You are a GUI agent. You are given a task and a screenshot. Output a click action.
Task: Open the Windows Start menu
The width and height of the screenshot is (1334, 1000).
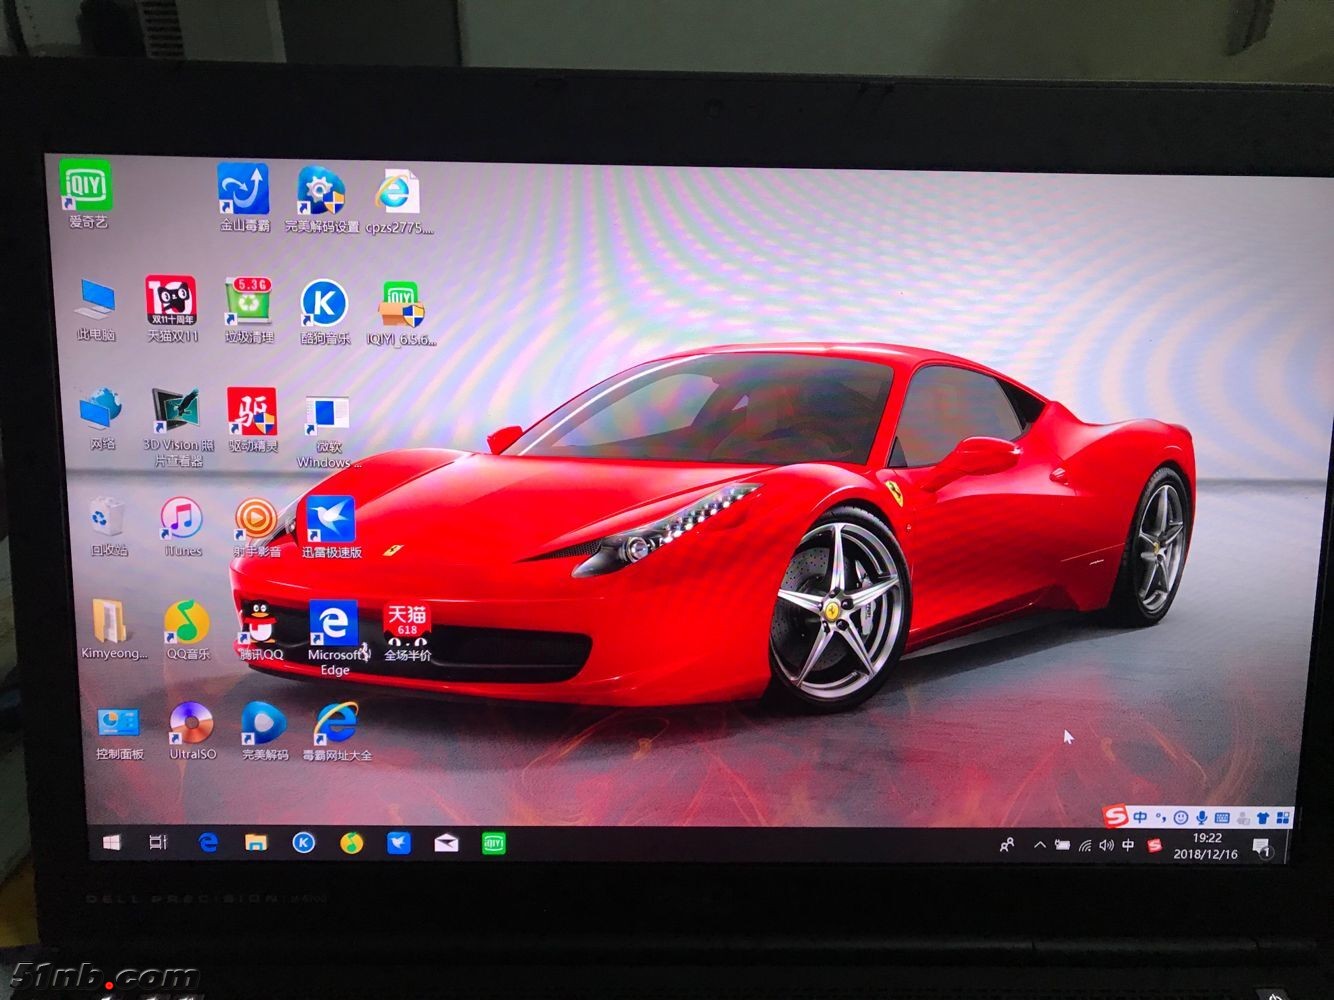[111, 843]
